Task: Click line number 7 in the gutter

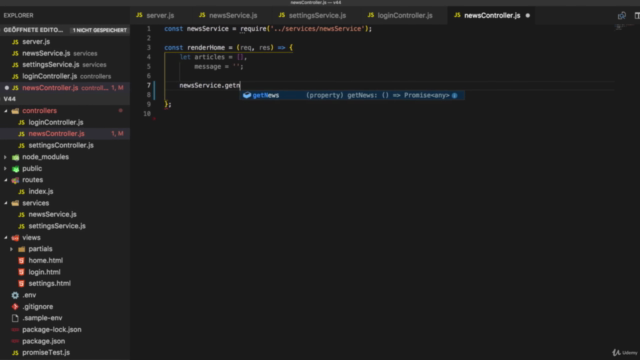Action: [149, 85]
